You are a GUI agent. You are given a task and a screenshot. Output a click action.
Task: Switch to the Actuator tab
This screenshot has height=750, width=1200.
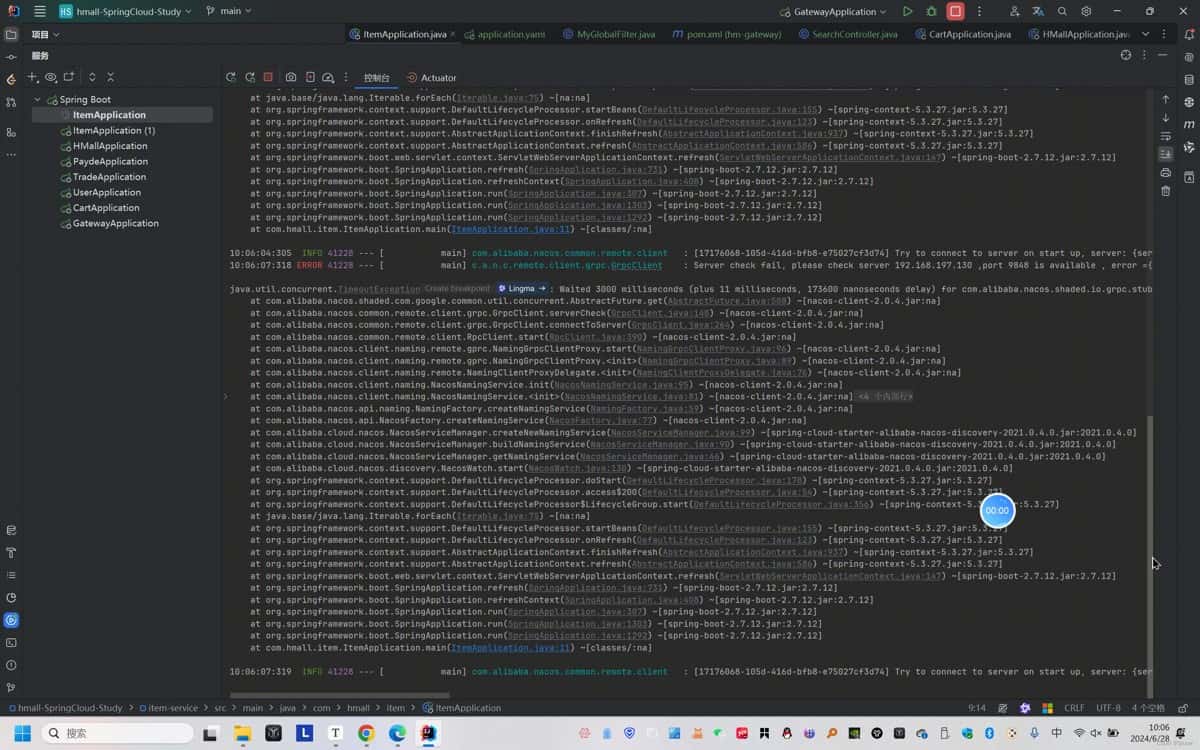point(431,77)
